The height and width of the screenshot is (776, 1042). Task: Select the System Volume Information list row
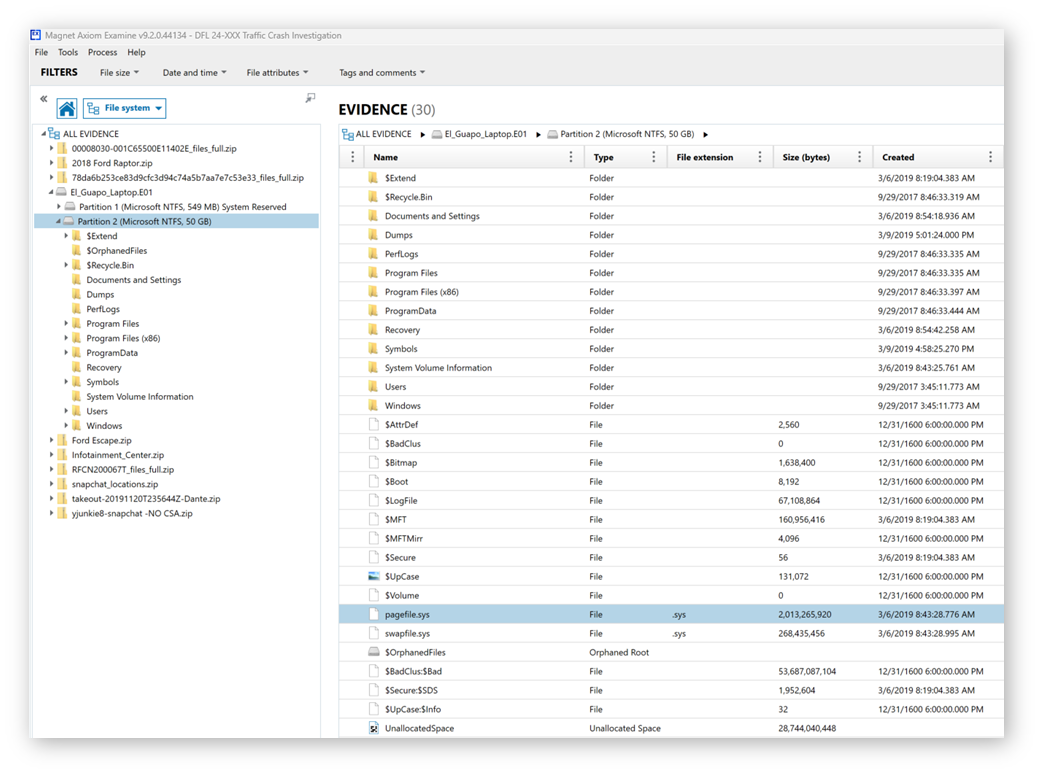(671, 368)
